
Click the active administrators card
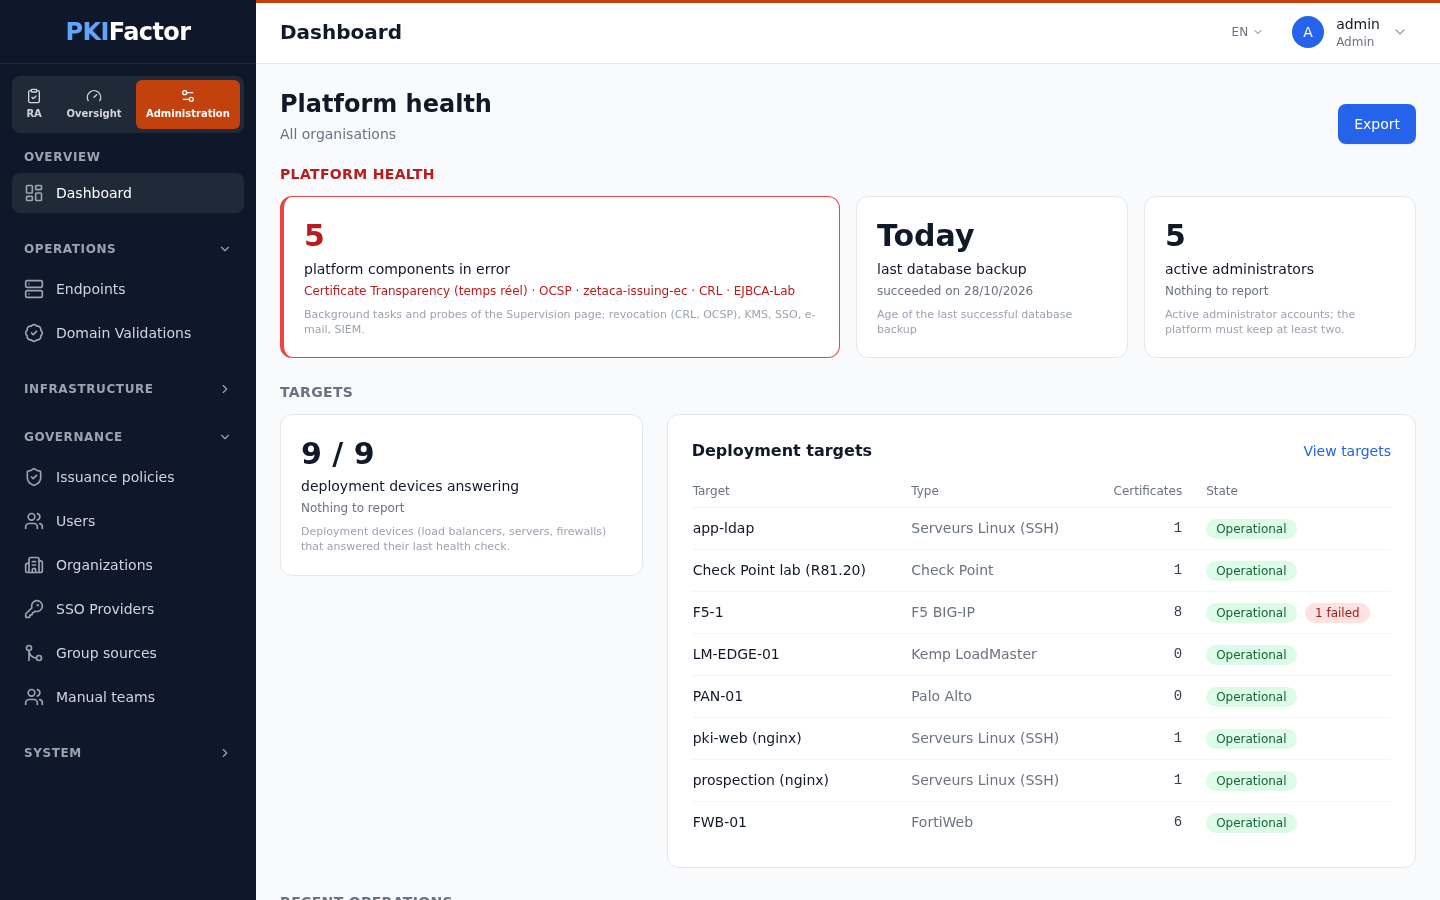tap(1280, 277)
